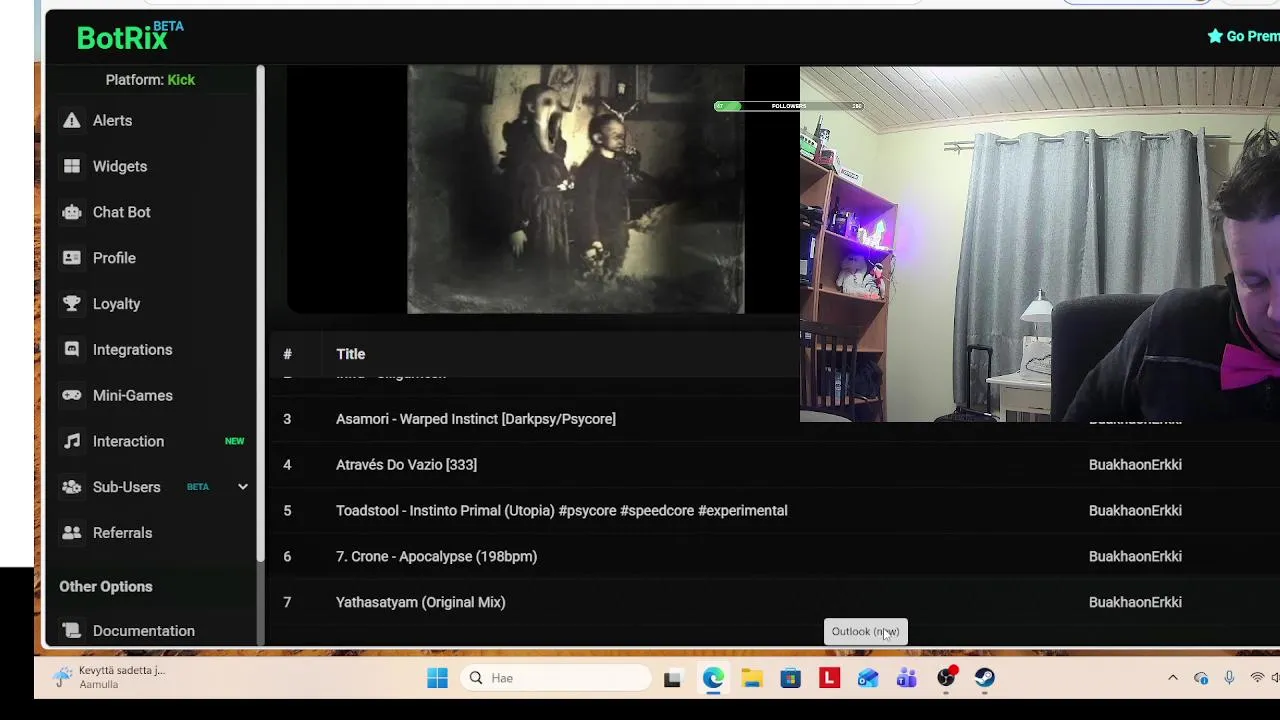Screen dimensions: 1280x720
Task: Click the Go Premium star icon
Action: 1215,36
